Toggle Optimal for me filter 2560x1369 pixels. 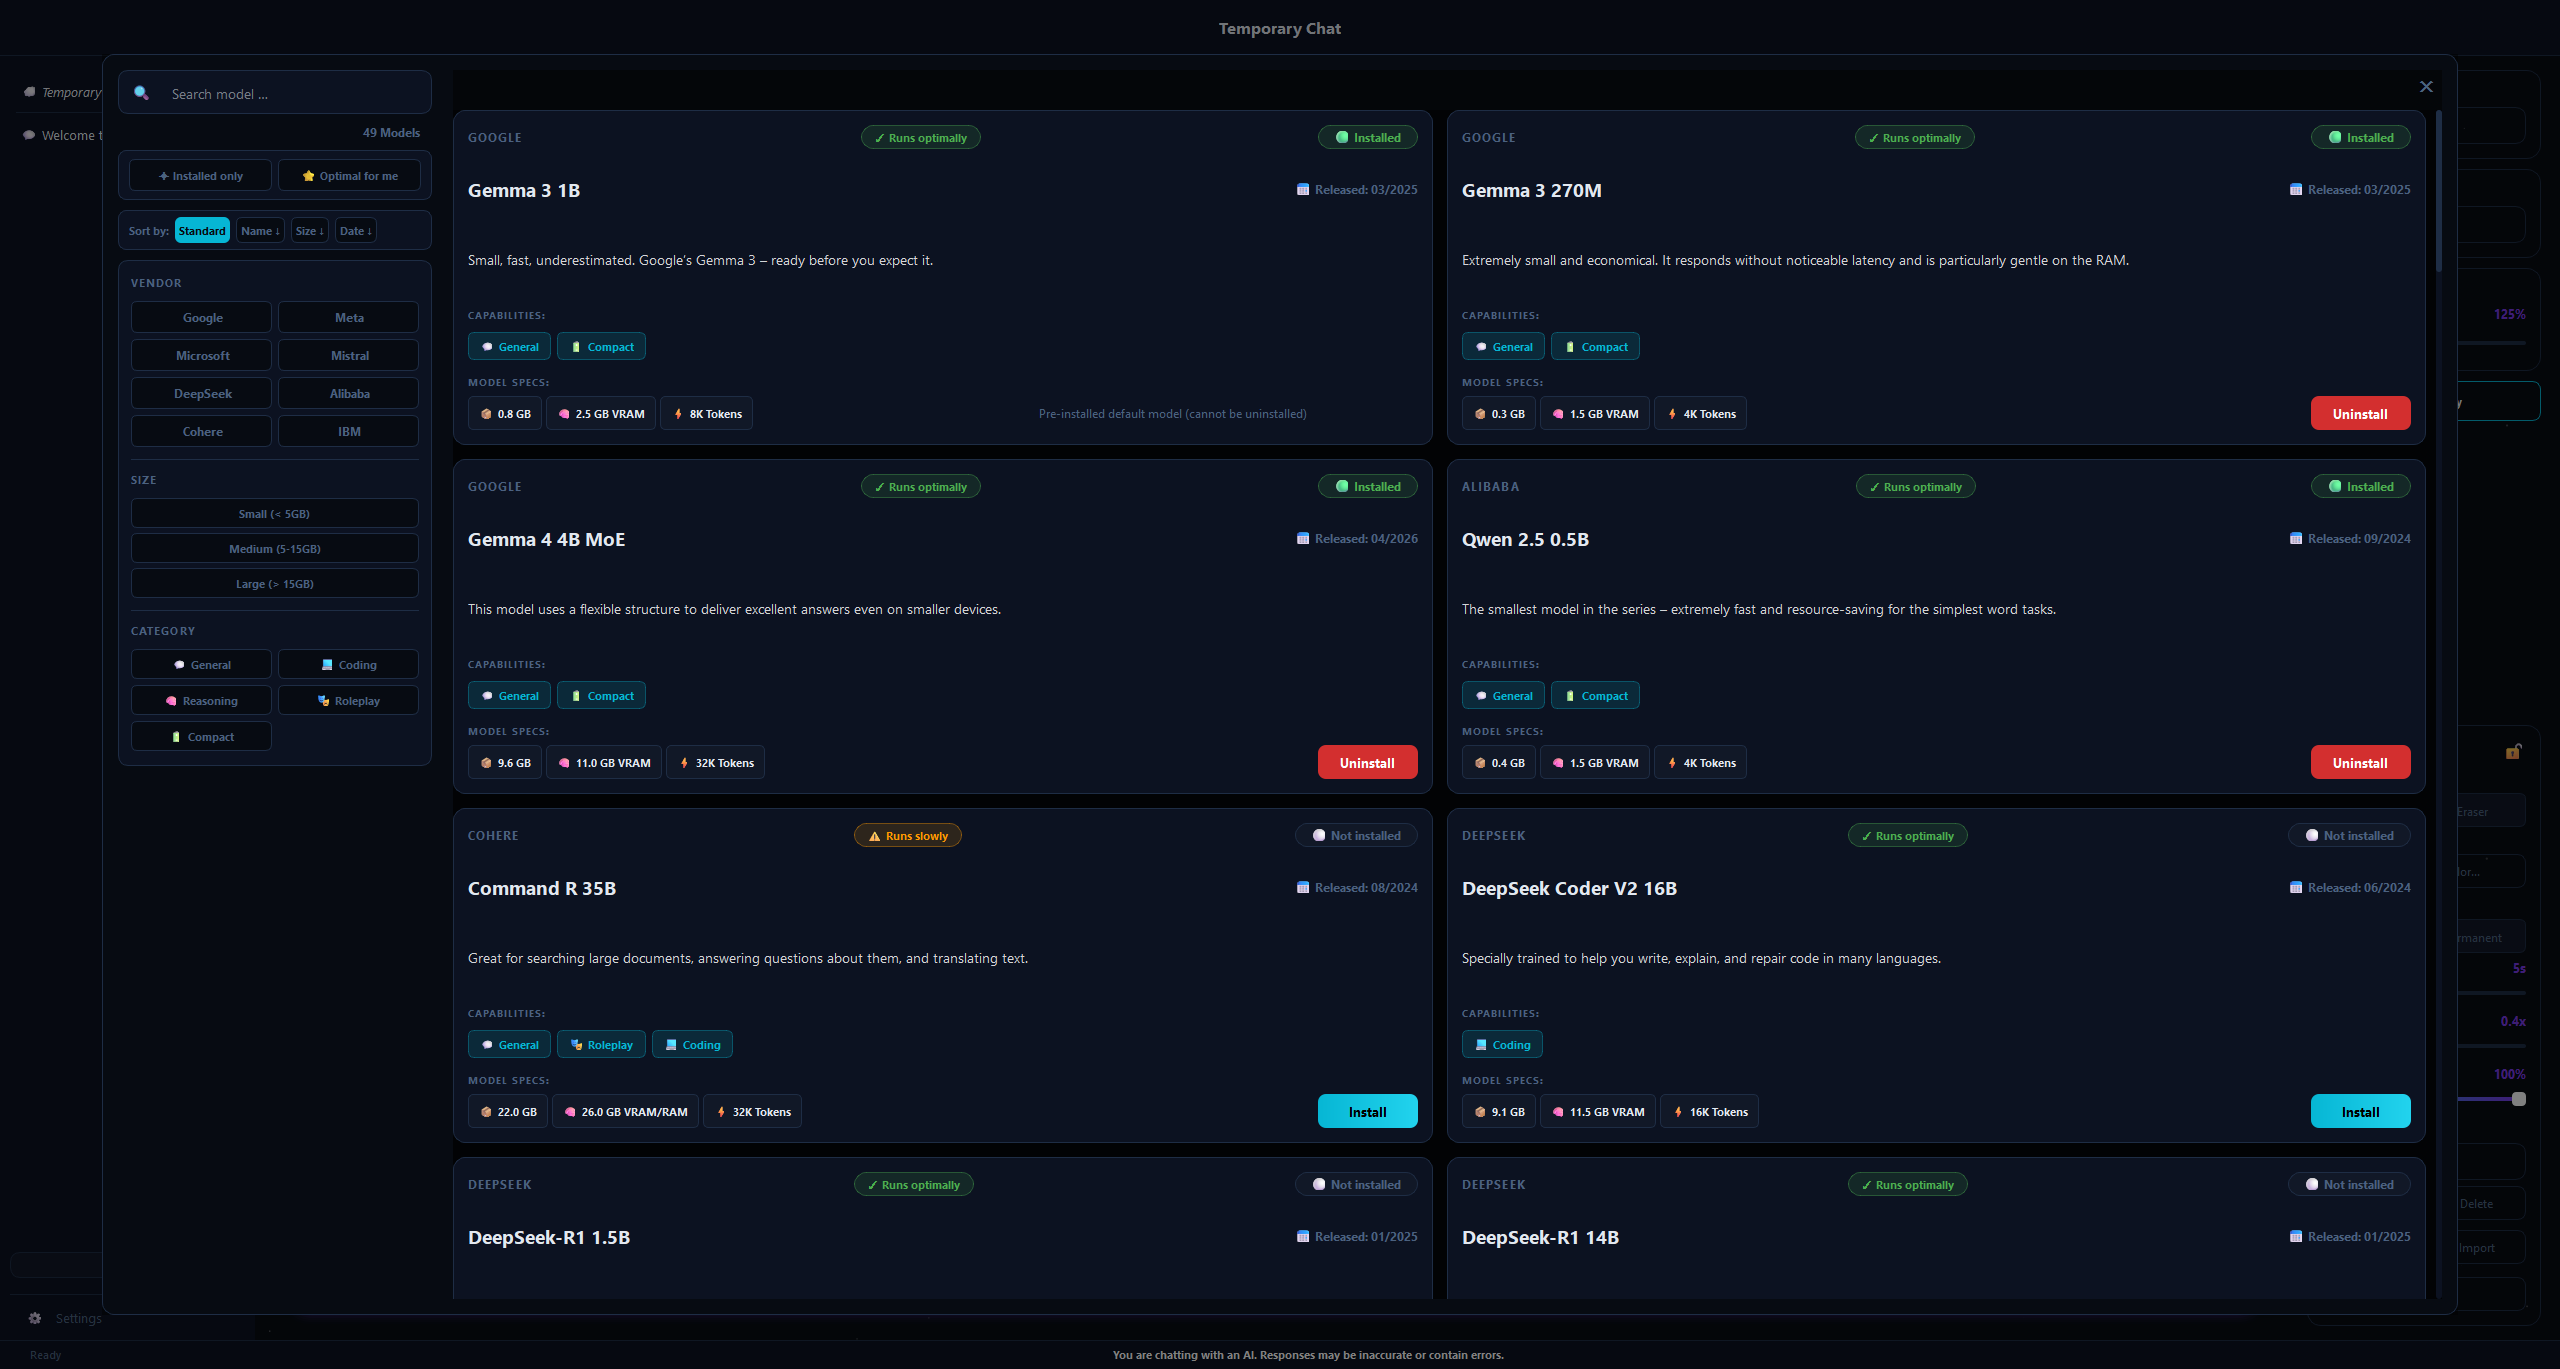coord(349,175)
